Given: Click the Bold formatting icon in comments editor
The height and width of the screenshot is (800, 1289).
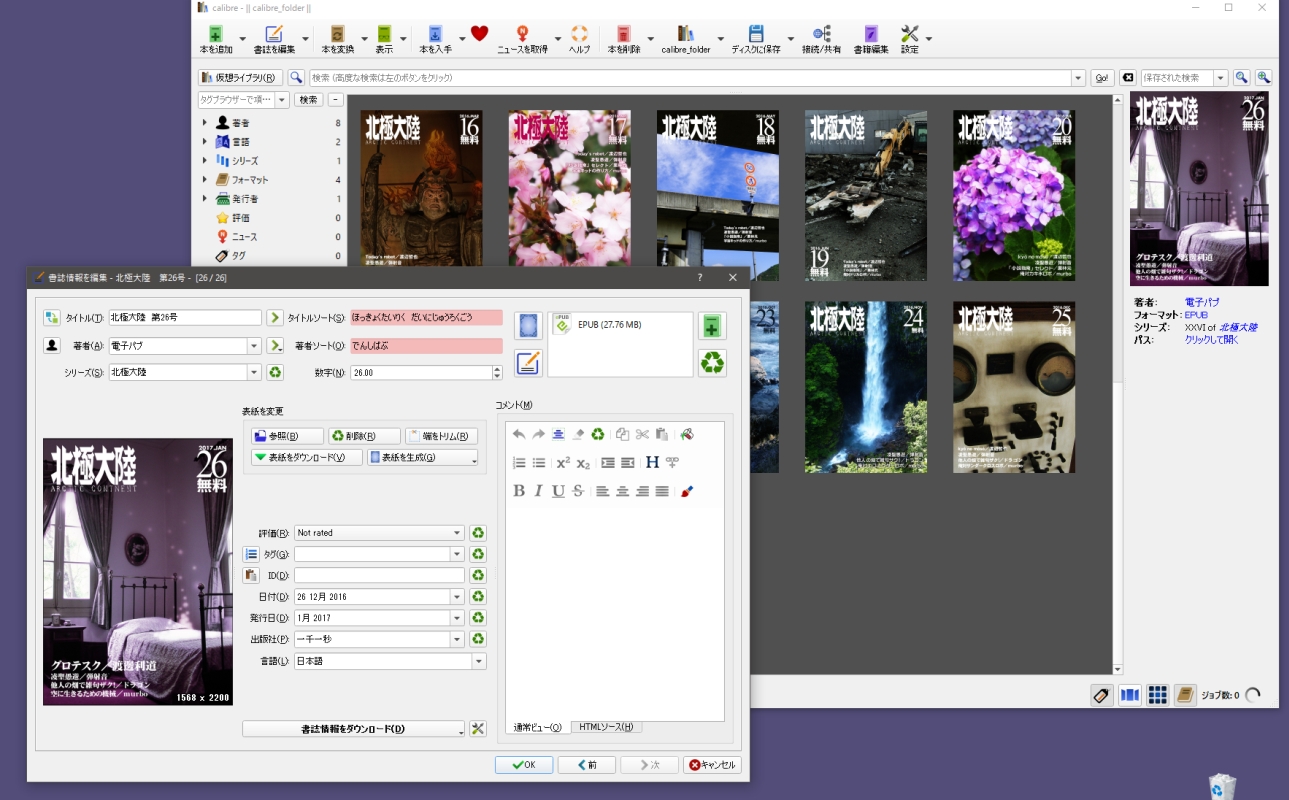Looking at the screenshot, I should coord(519,491).
